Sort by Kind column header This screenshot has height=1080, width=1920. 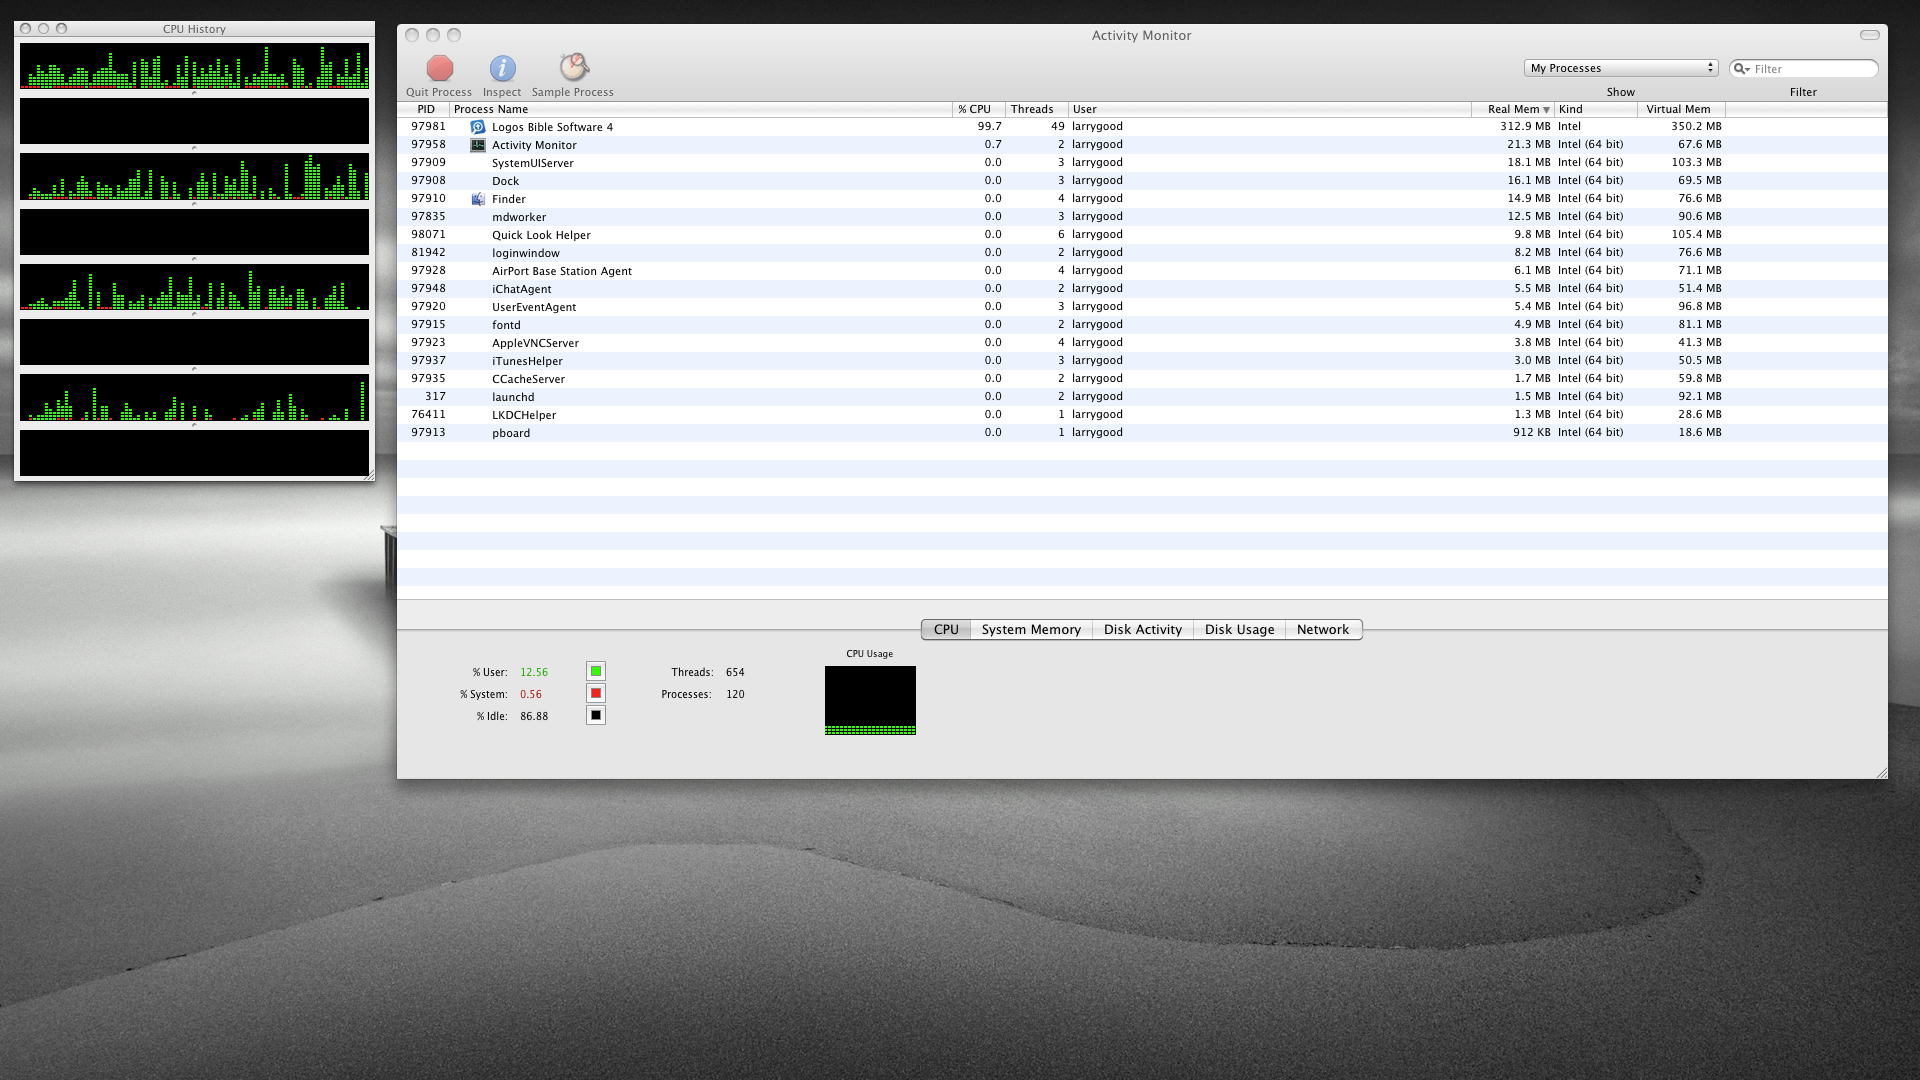(1595, 109)
